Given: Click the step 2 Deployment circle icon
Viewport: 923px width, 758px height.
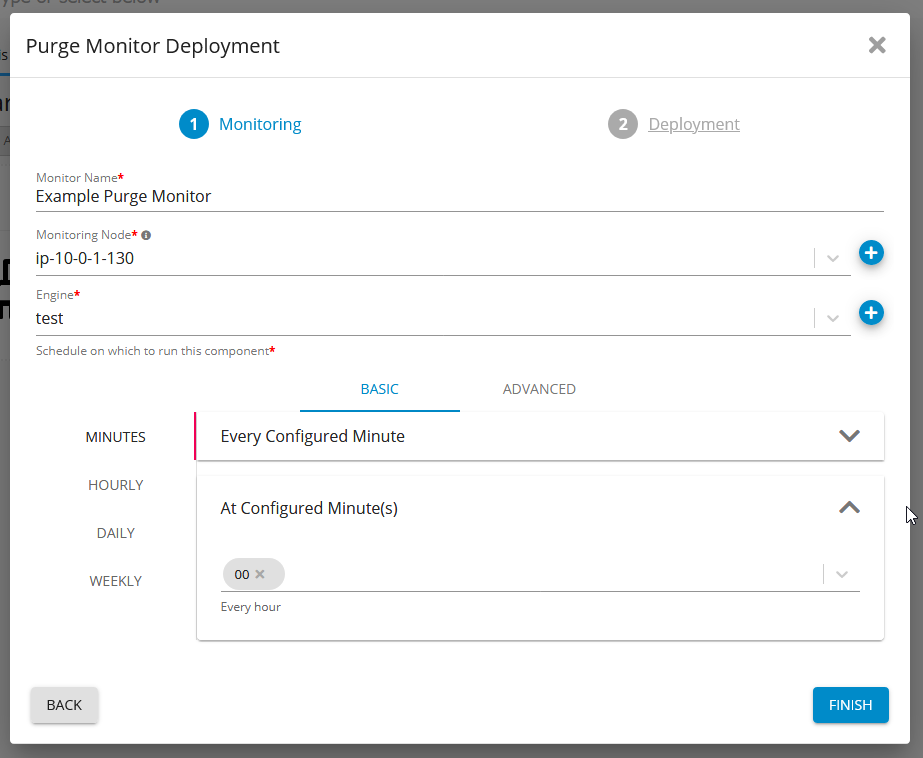Looking at the screenshot, I should click(622, 124).
